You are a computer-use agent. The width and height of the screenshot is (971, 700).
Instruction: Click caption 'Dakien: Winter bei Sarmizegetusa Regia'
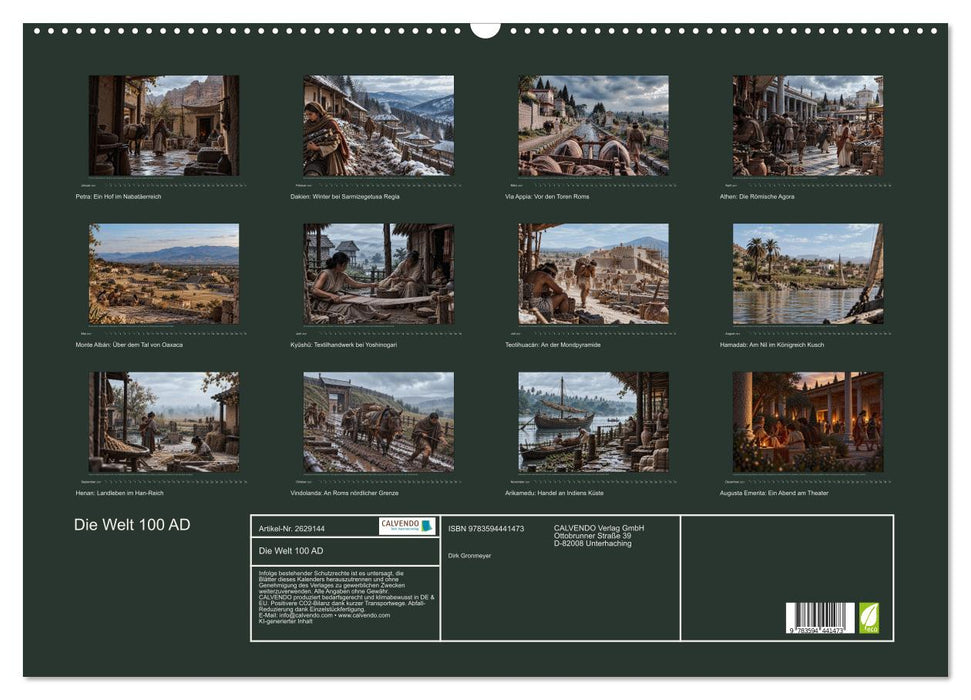point(345,196)
